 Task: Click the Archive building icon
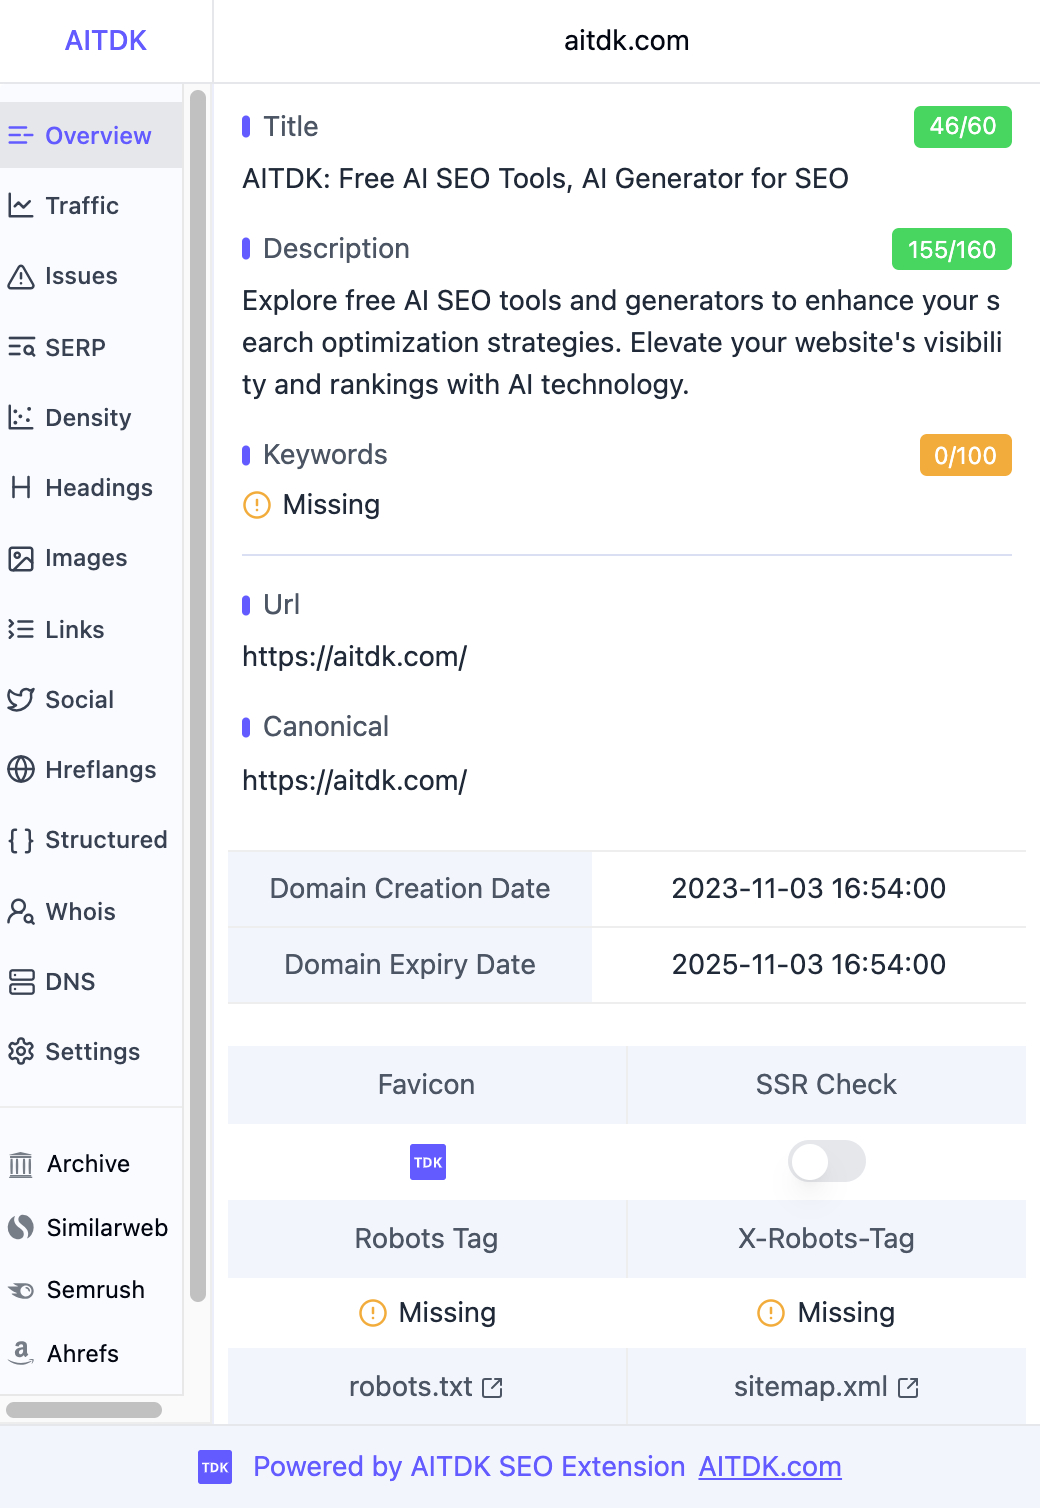(x=20, y=1164)
